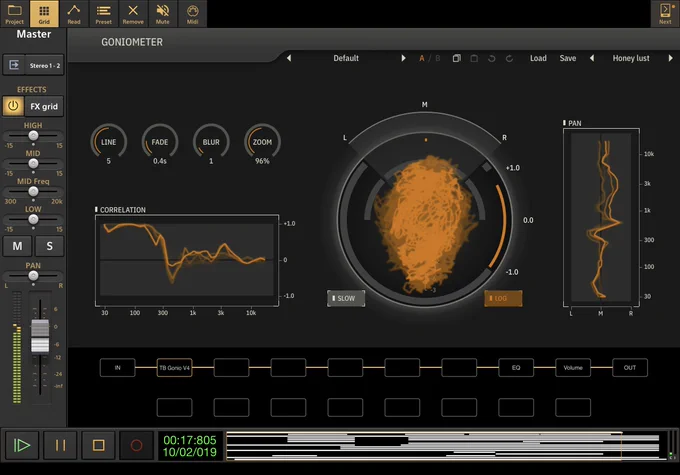
Task: Click the HIGH EQ slider handle
Action: [x=33, y=136]
